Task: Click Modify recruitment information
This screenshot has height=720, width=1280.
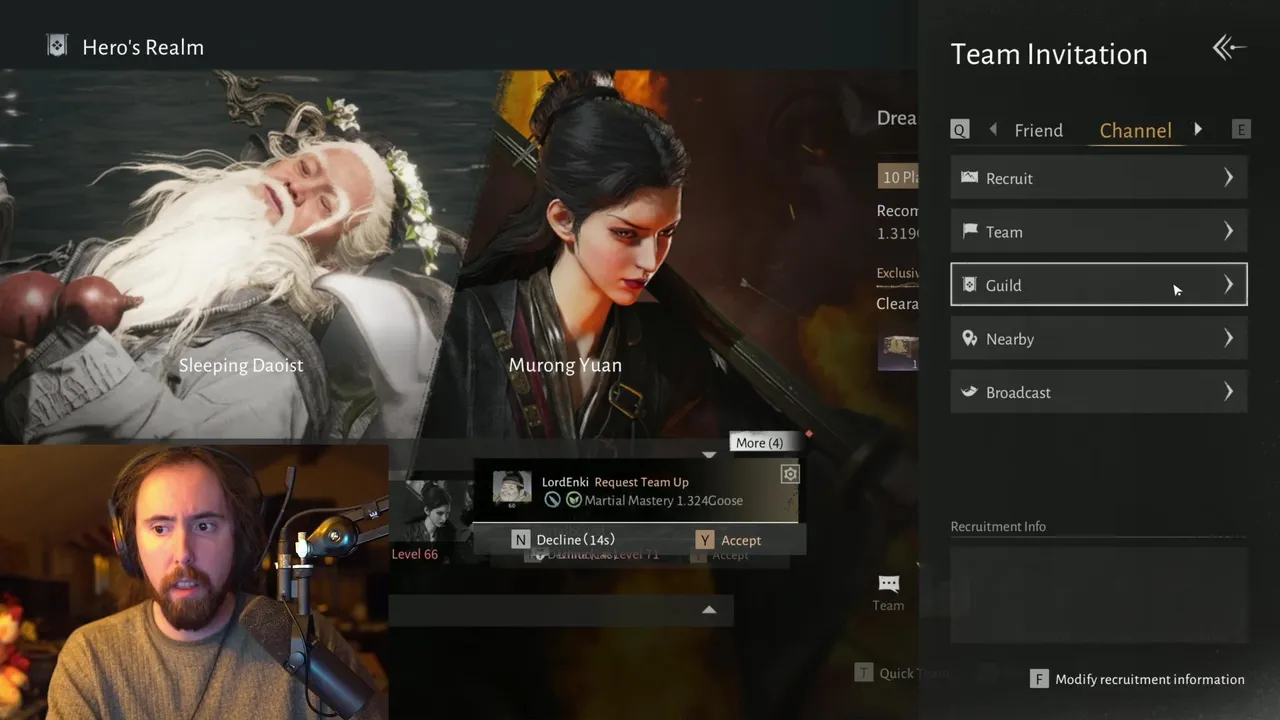Action: coord(1150,679)
